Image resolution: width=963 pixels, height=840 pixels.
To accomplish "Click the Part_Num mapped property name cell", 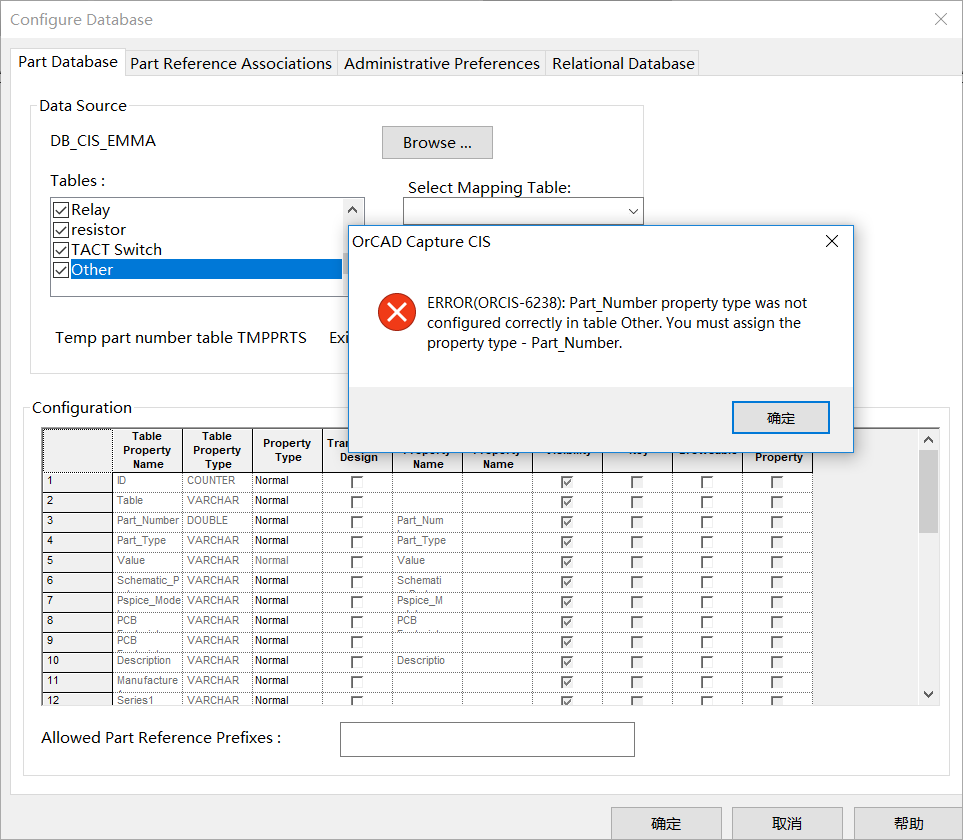I will (x=427, y=521).
